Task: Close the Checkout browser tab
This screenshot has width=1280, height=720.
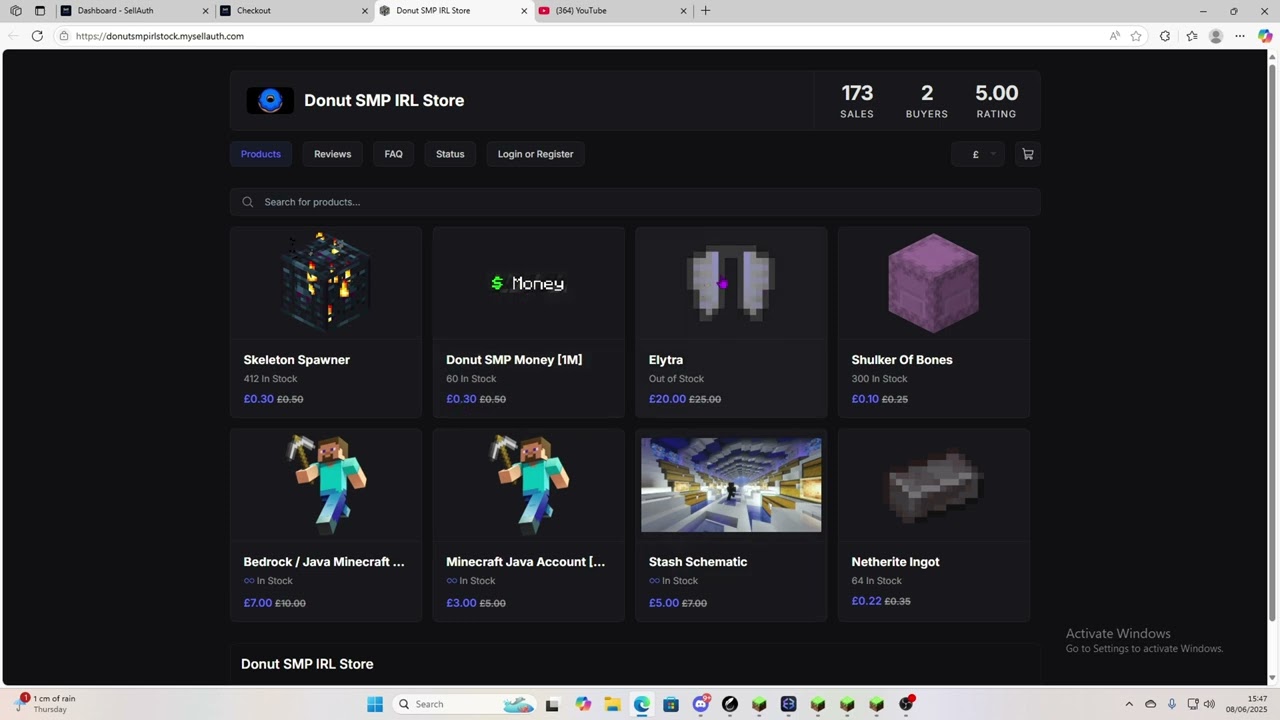Action: click(x=365, y=11)
